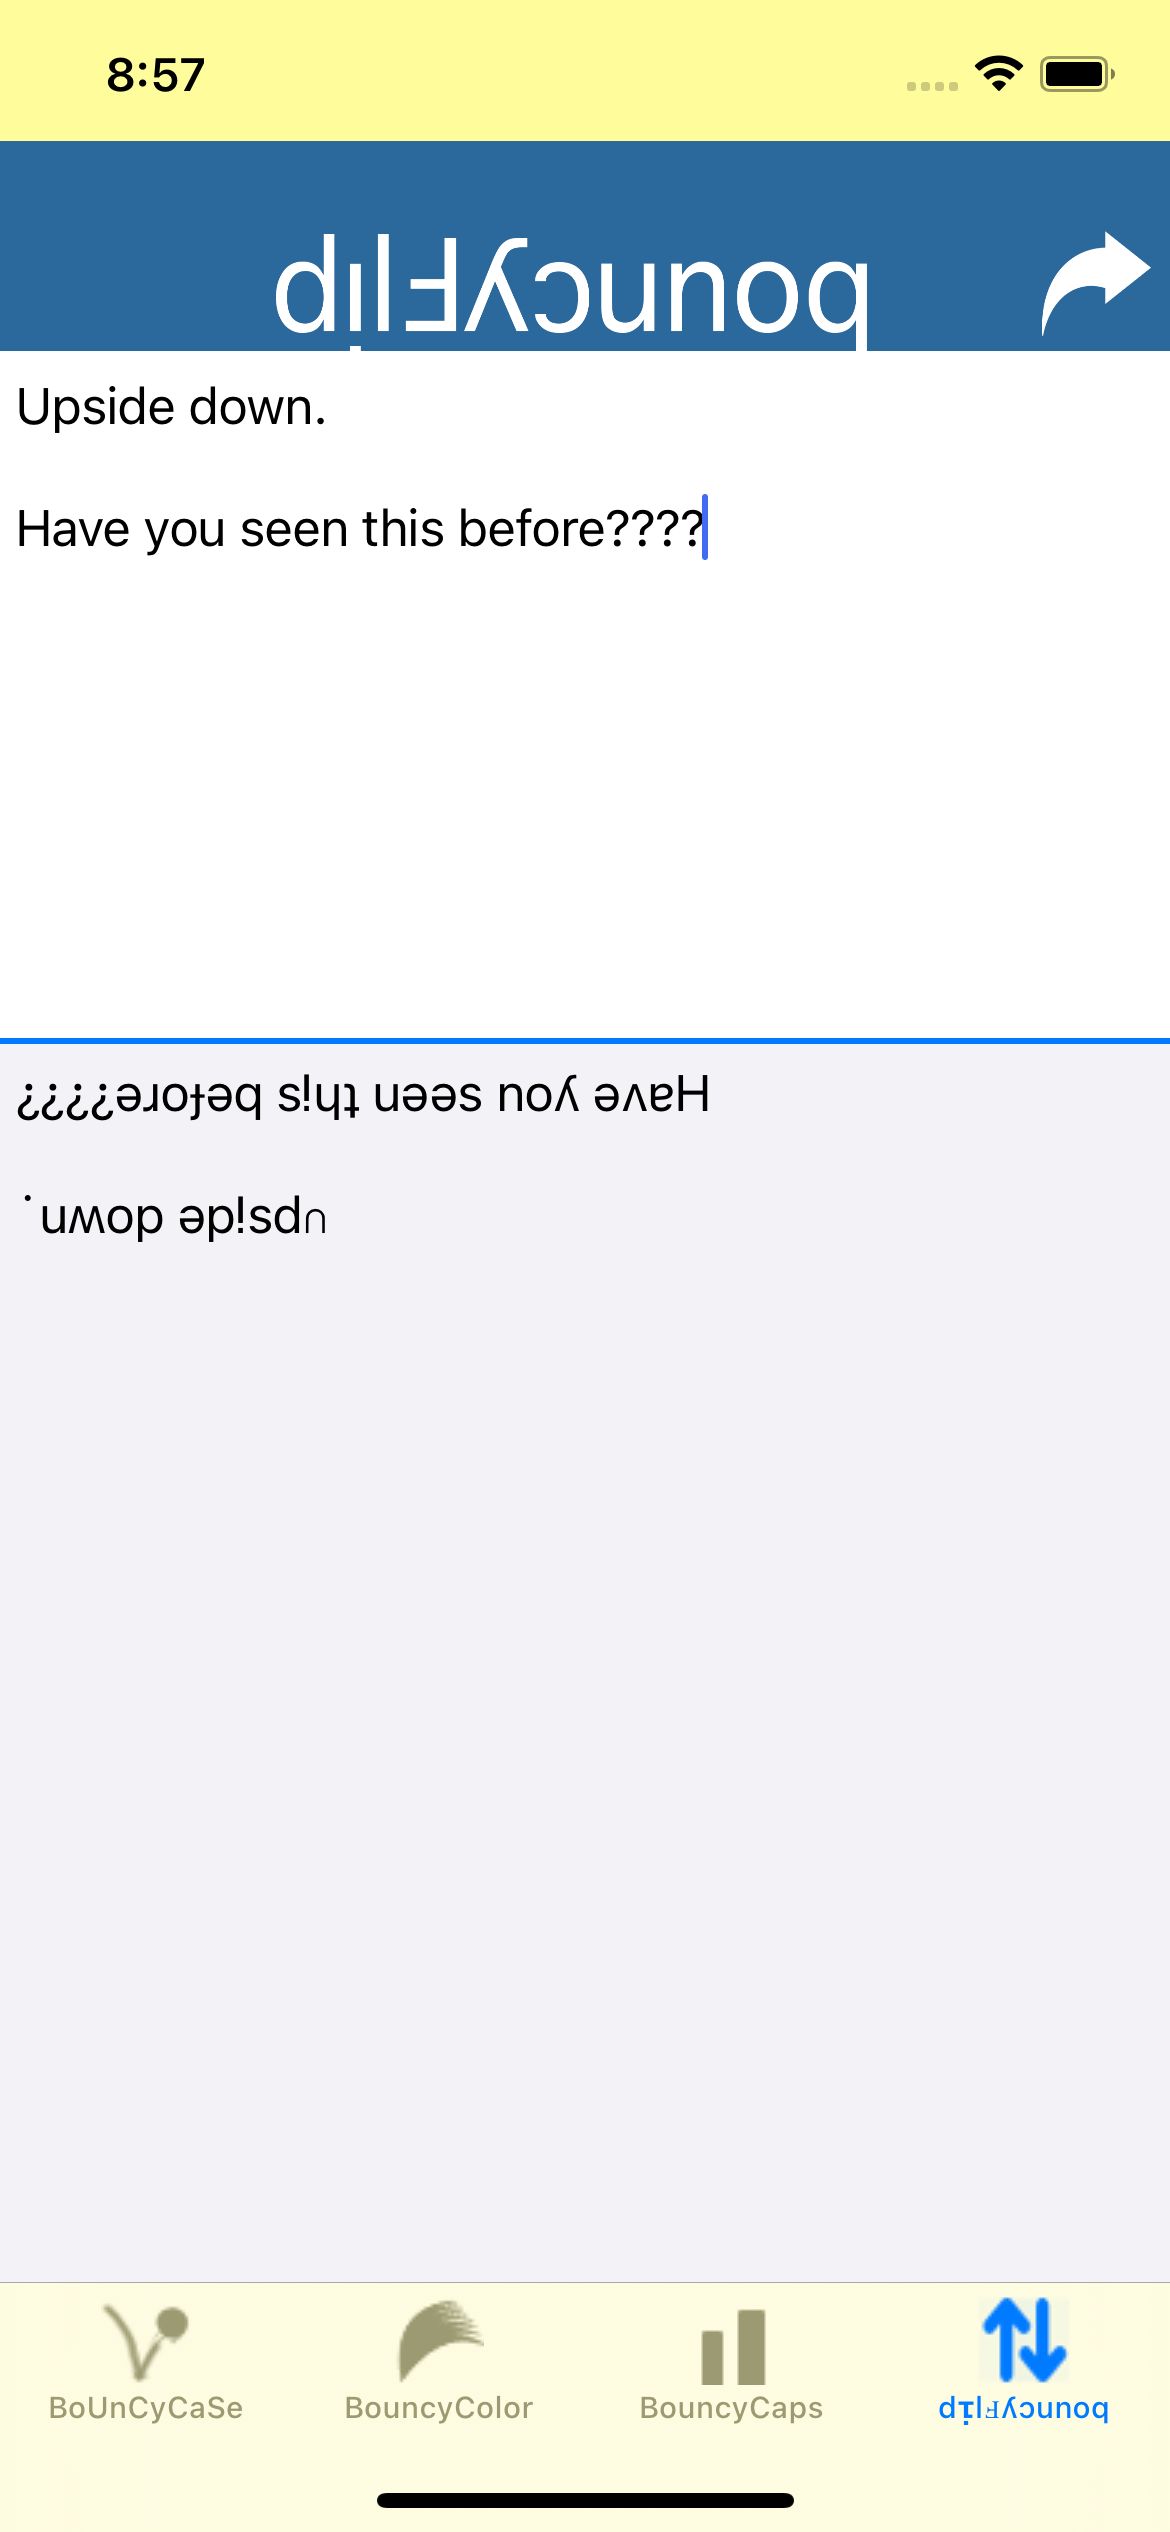Tap the cellular signal dots
The width and height of the screenshot is (1170, 2532).
point(932,86)
